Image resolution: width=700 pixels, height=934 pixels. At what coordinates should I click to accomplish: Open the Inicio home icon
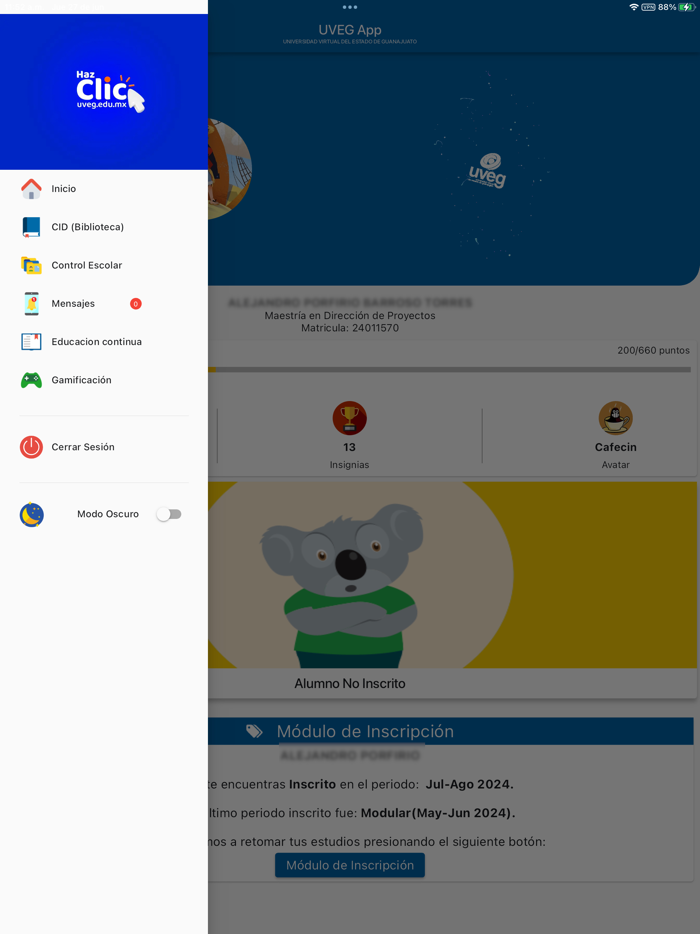pos(32,189)
